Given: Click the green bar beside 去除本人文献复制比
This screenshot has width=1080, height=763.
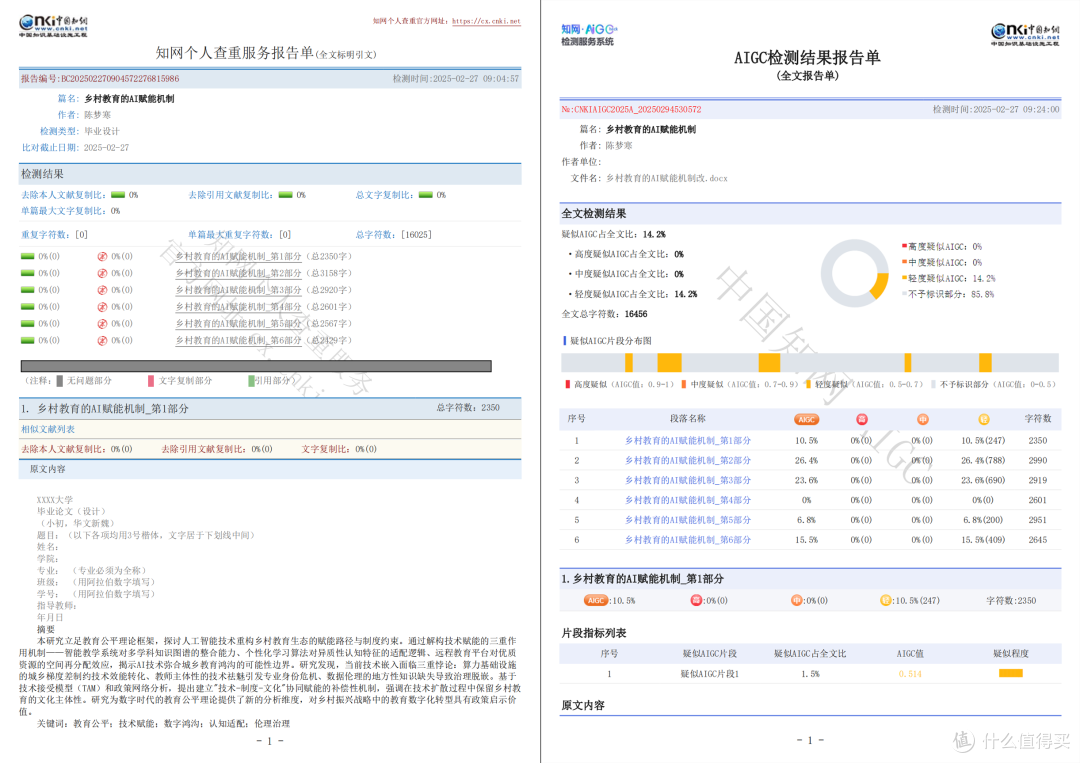Looking at the screenshot, I should [x=118, y=195].
